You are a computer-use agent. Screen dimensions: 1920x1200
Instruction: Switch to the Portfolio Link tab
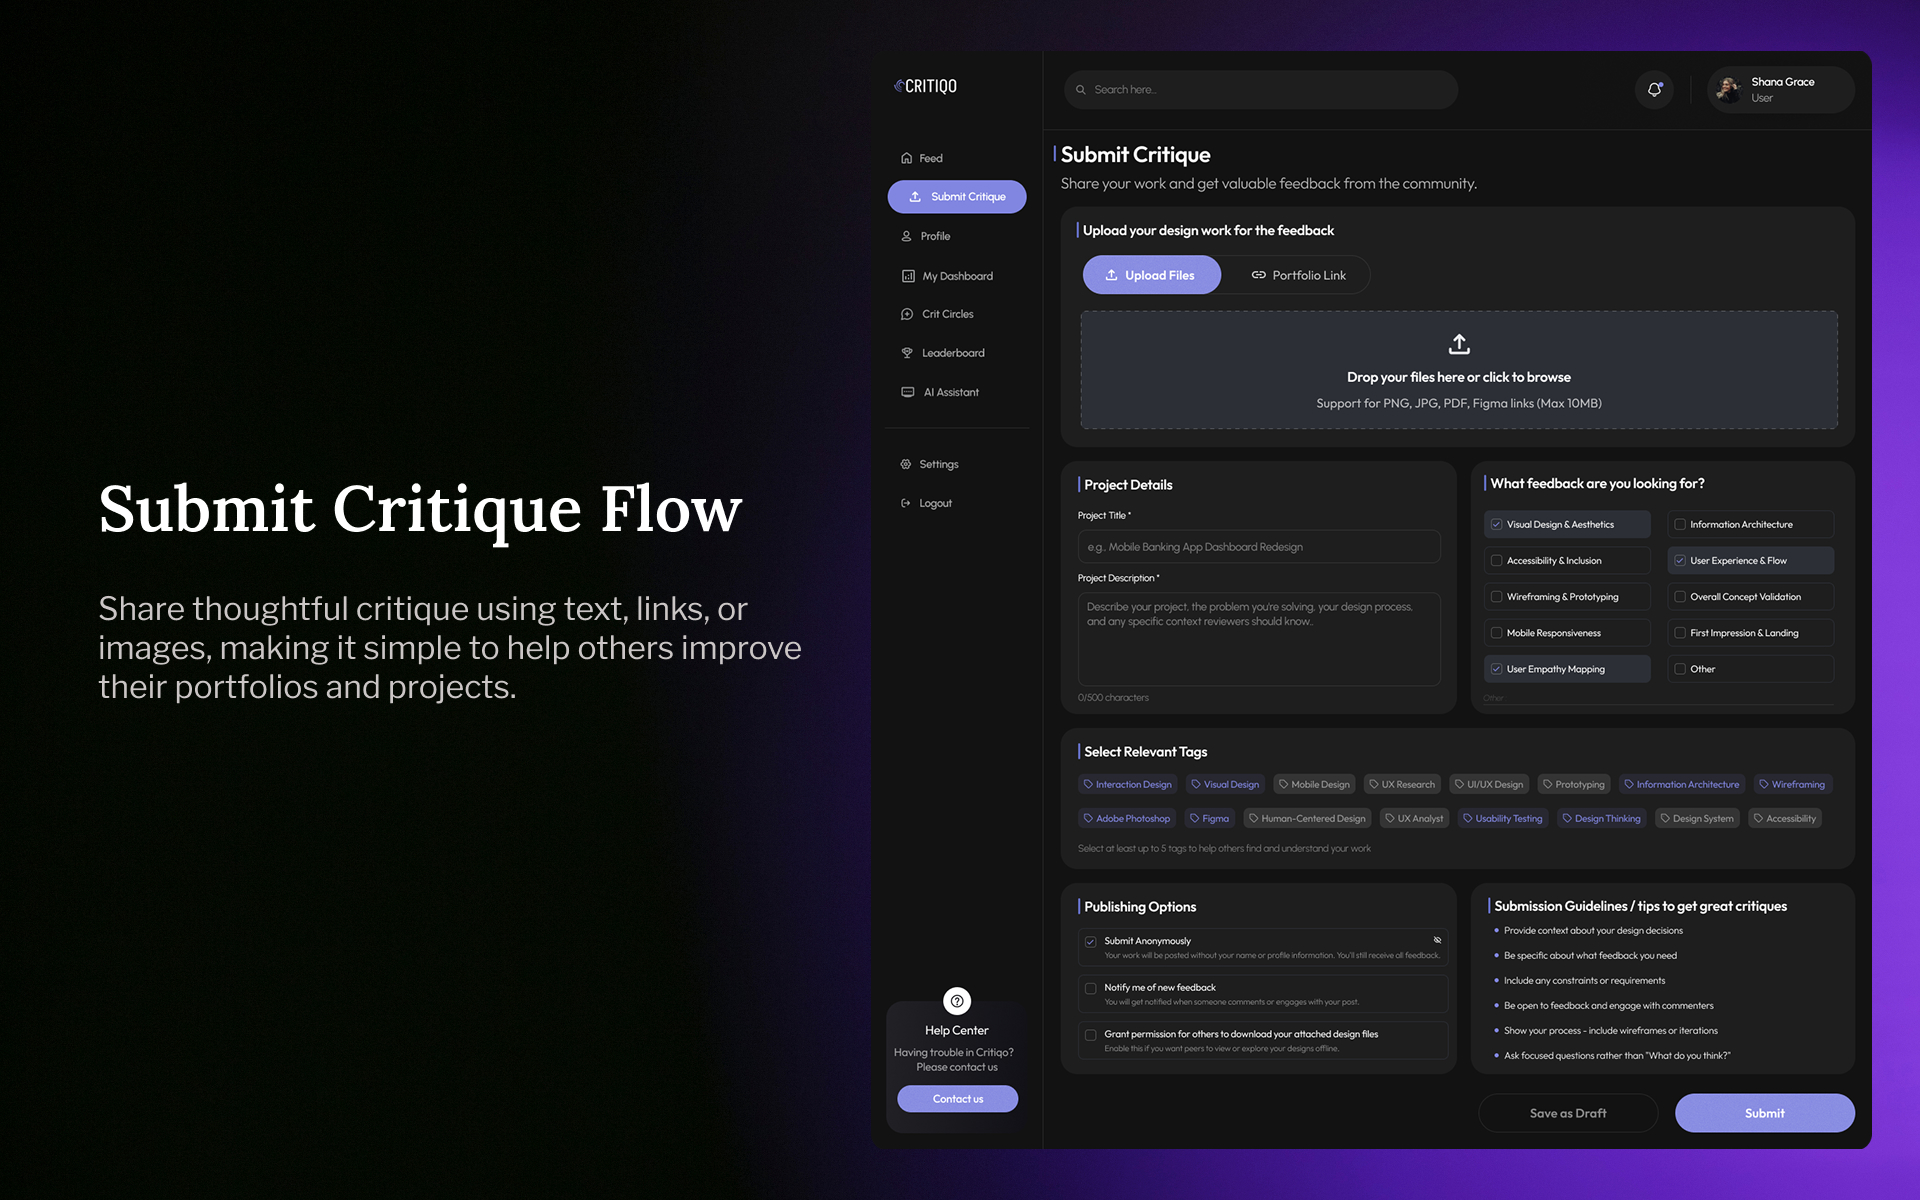pyautogui.click(x=1298, y=275)
